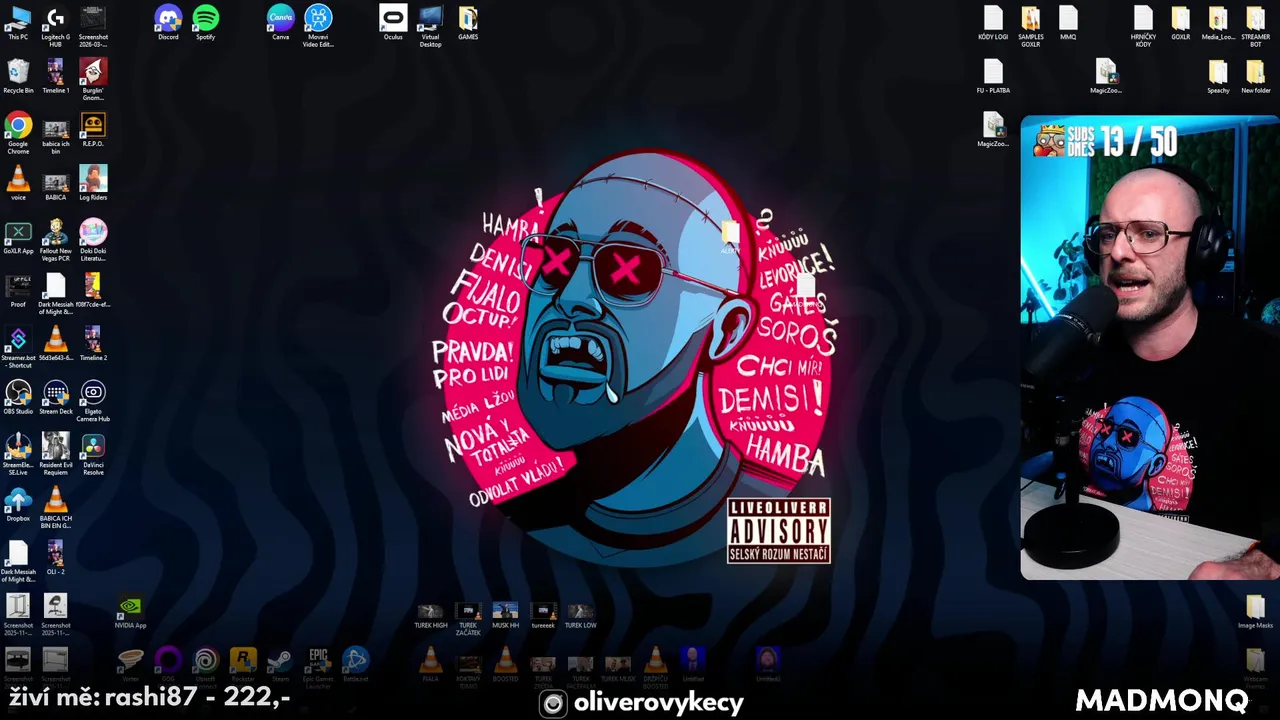Launch Burglin' Gnomes game shortcut
This screenshot has width=1280, height=720.
[93, 79]
